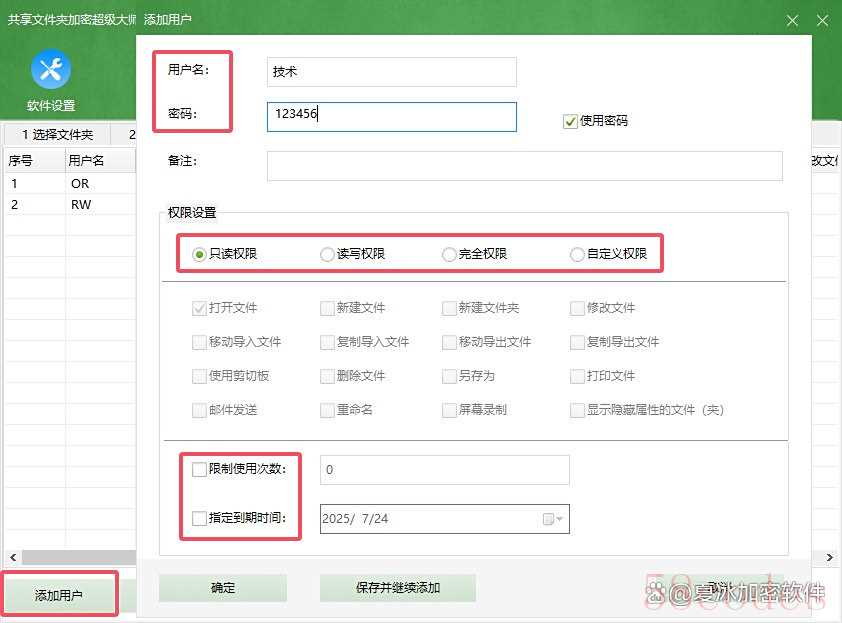Click the 密码 input field
This screenshot has width=842, height=623.
tap(392, 116)
